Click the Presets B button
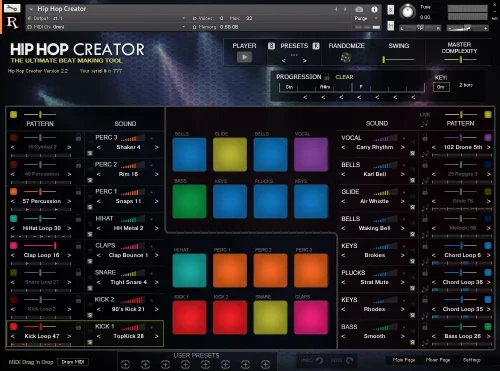 click(x=271, y=46)
